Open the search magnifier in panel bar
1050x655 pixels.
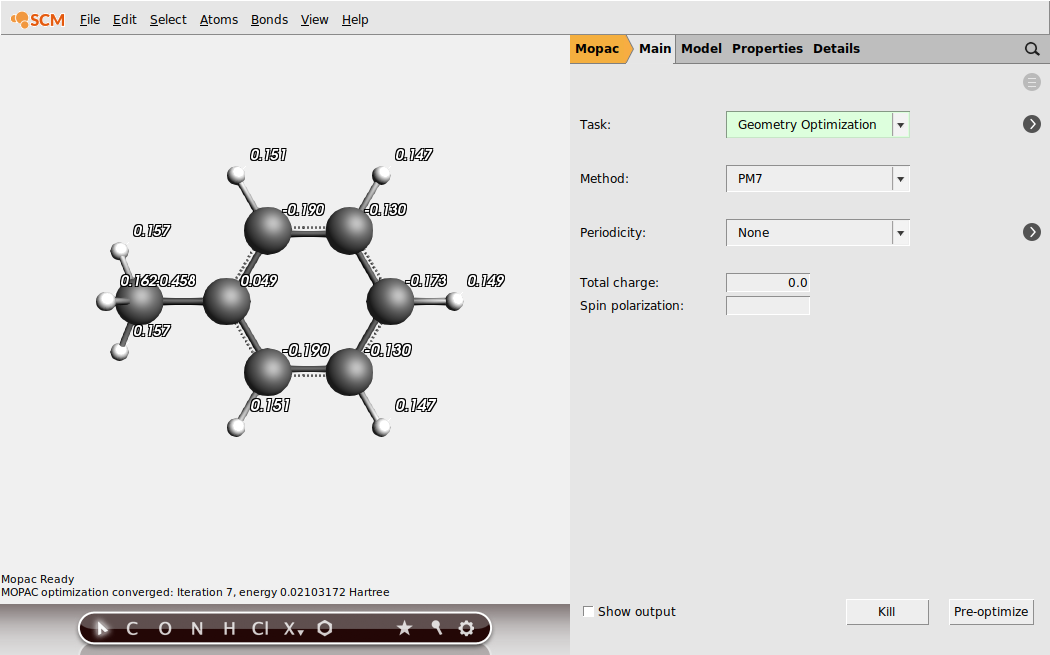[x=1032, y=49]
